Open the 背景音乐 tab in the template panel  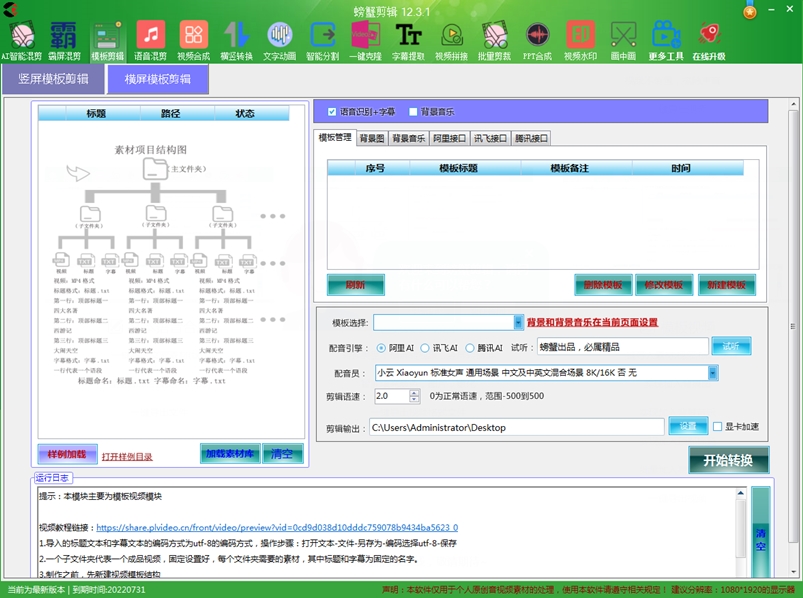(409, 138)
